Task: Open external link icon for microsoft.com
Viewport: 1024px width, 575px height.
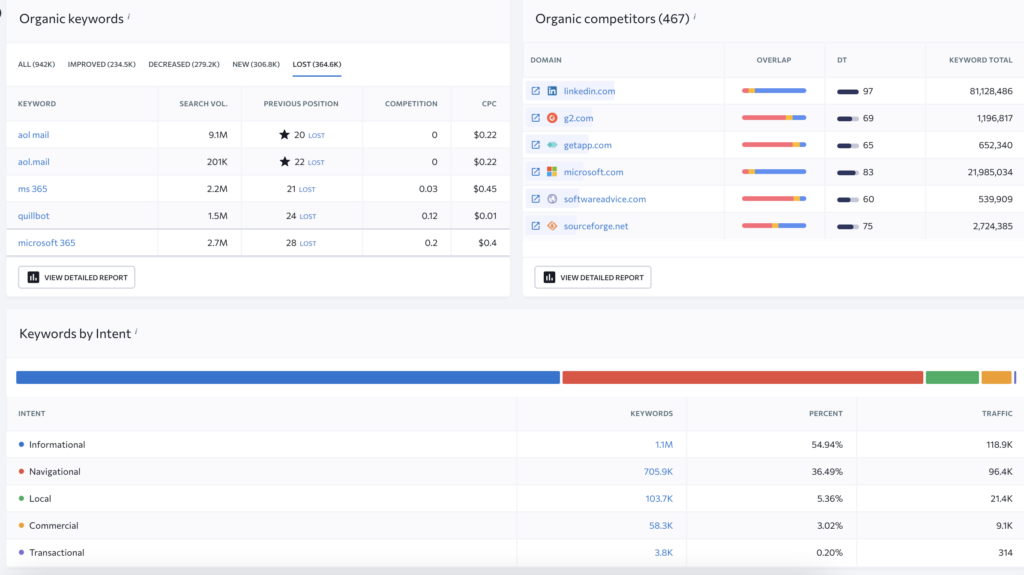Action: [x=536, y=172]
